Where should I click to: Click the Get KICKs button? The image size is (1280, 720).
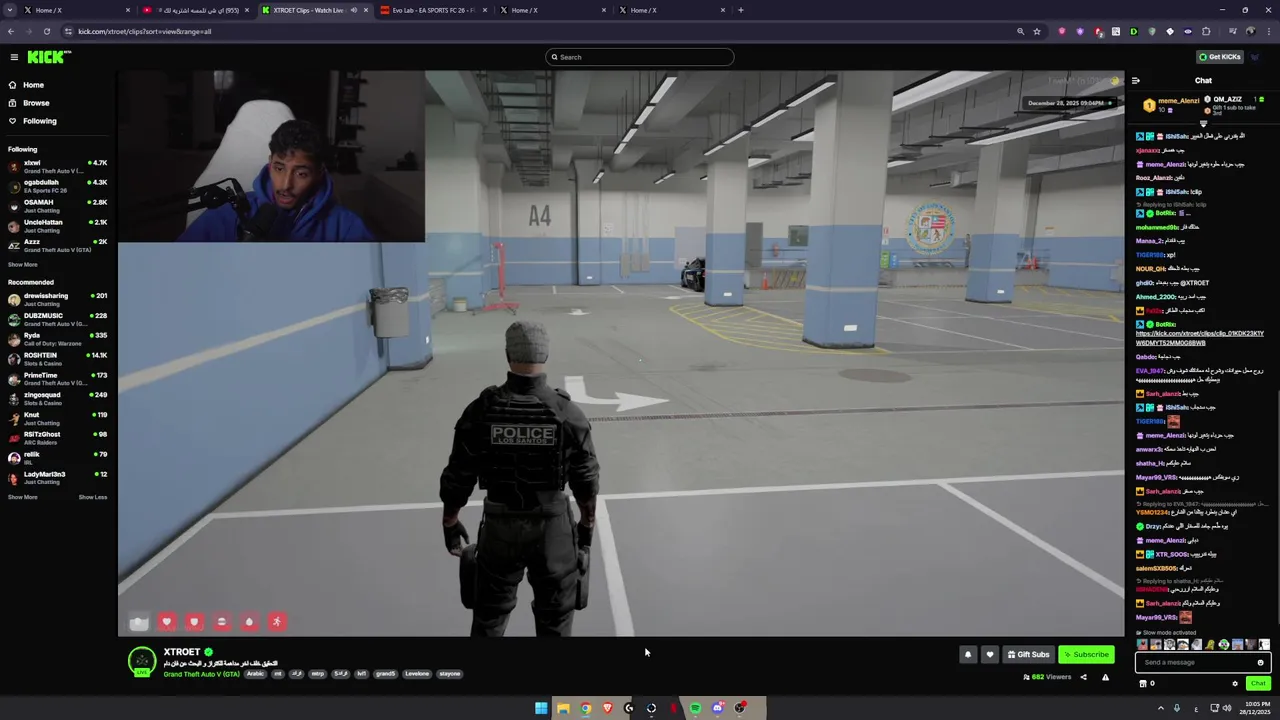pyautogui.click(x=1220, y=57)
